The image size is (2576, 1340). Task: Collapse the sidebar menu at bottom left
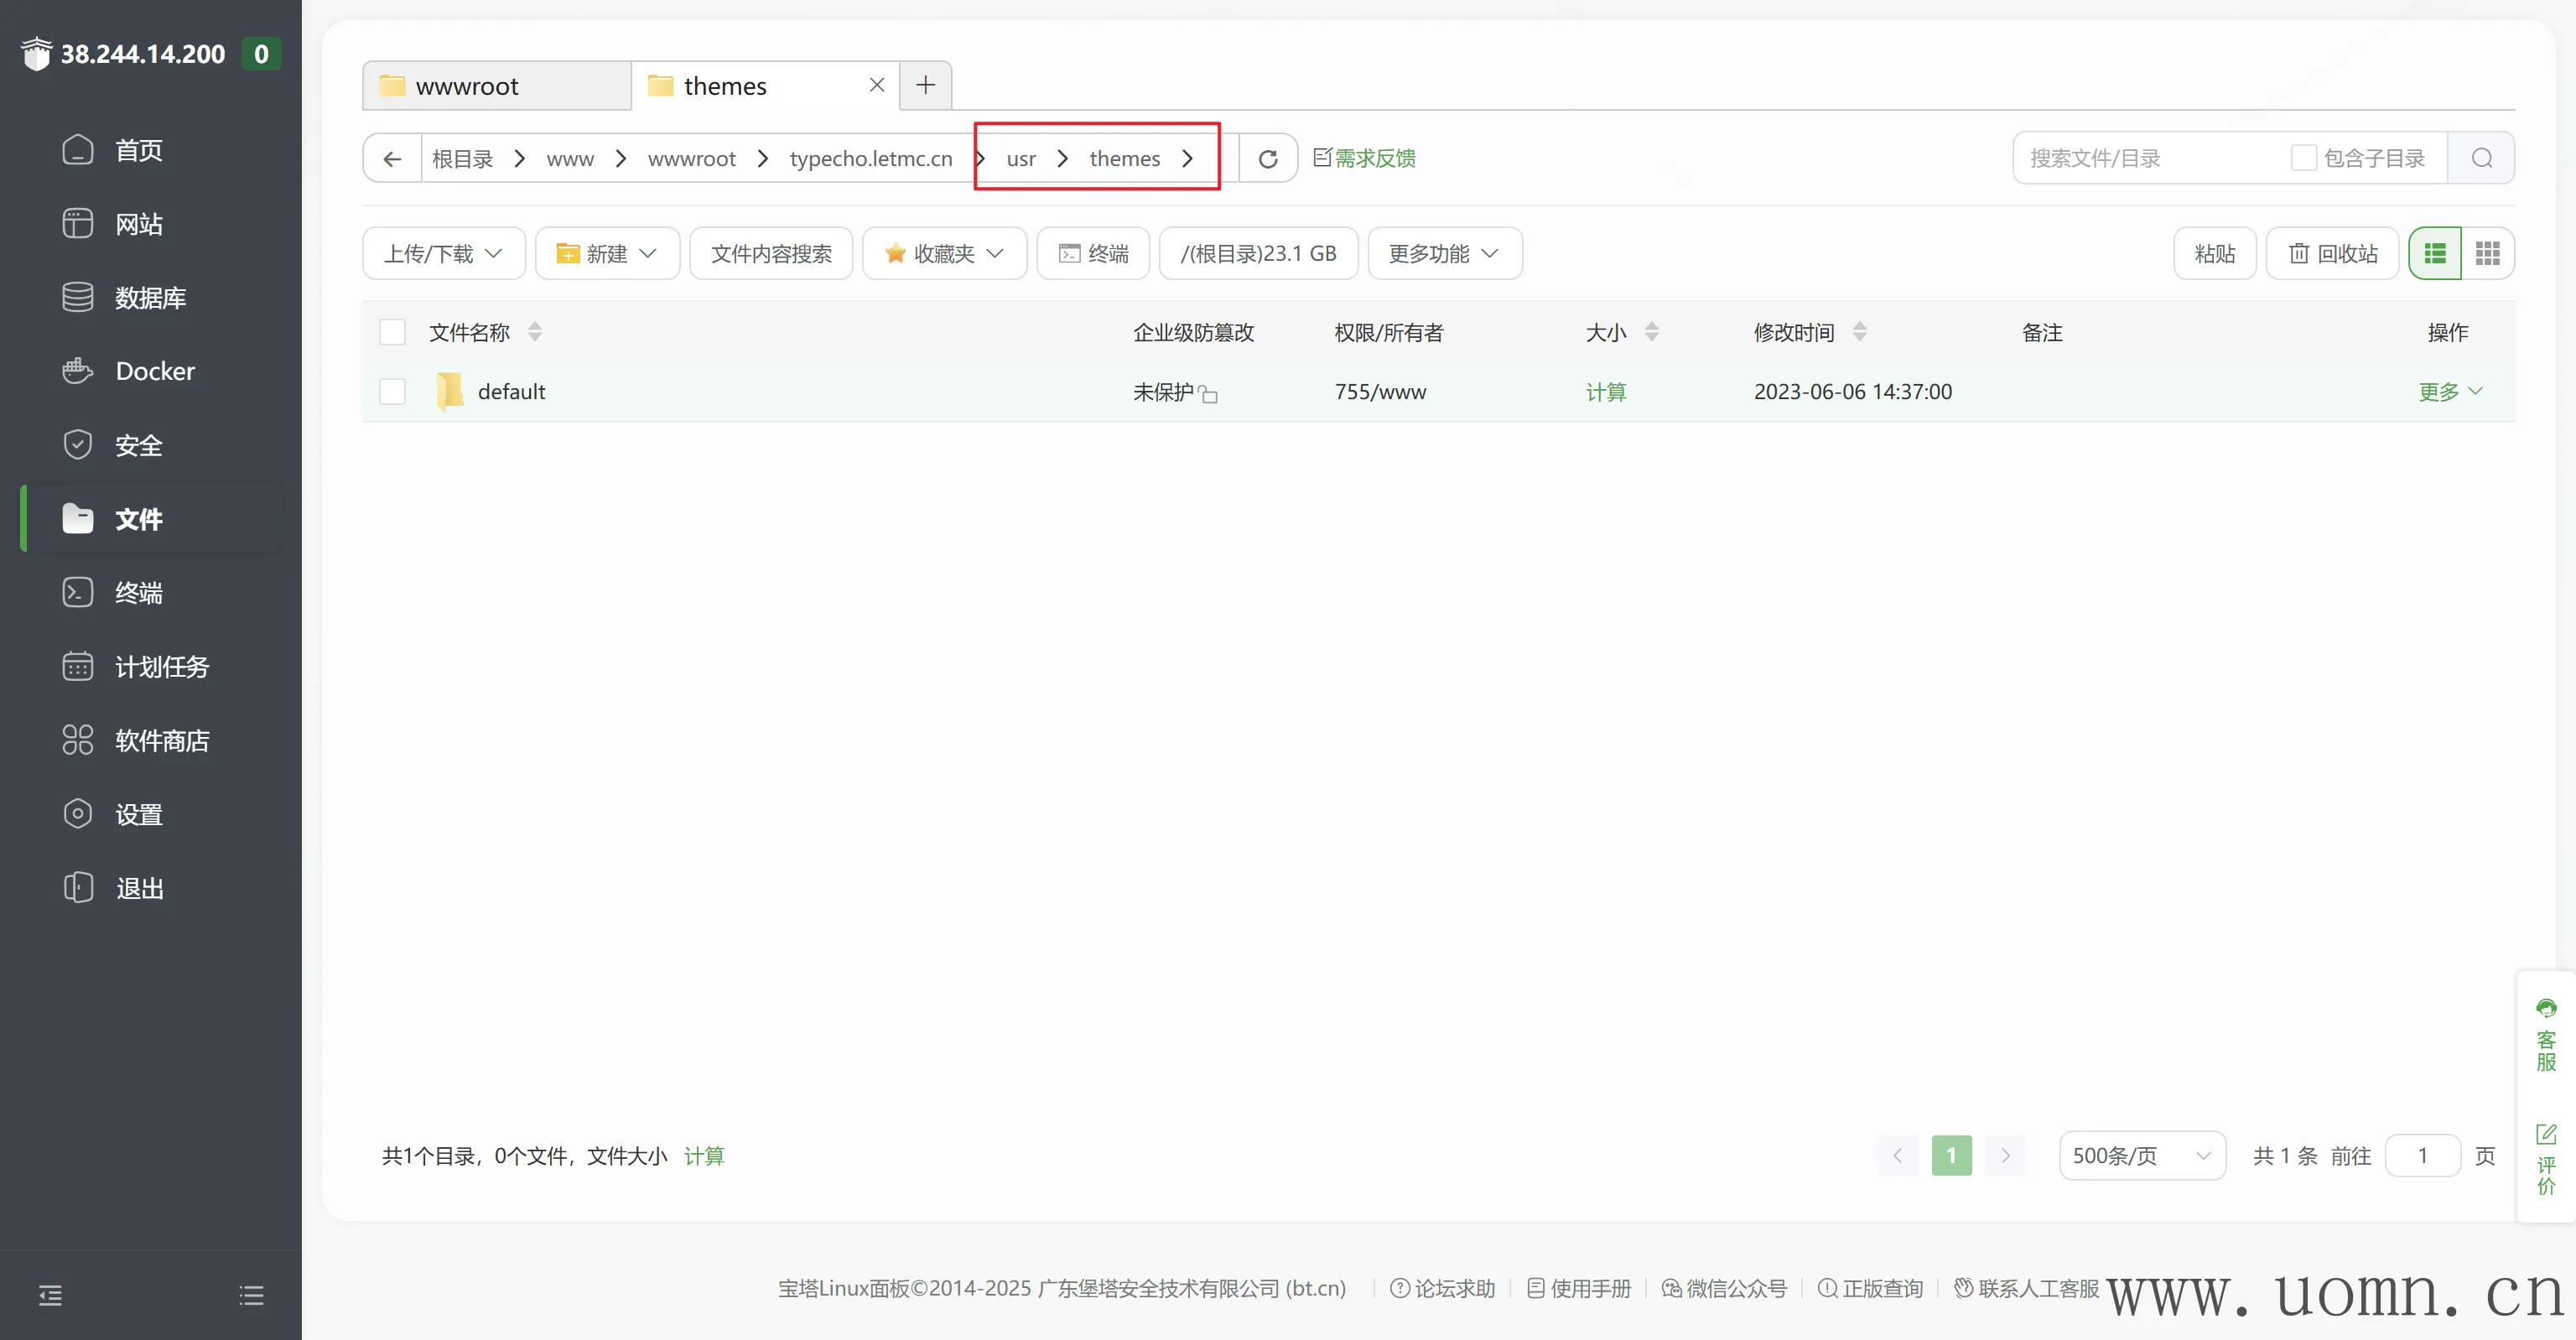[50, 1295]
